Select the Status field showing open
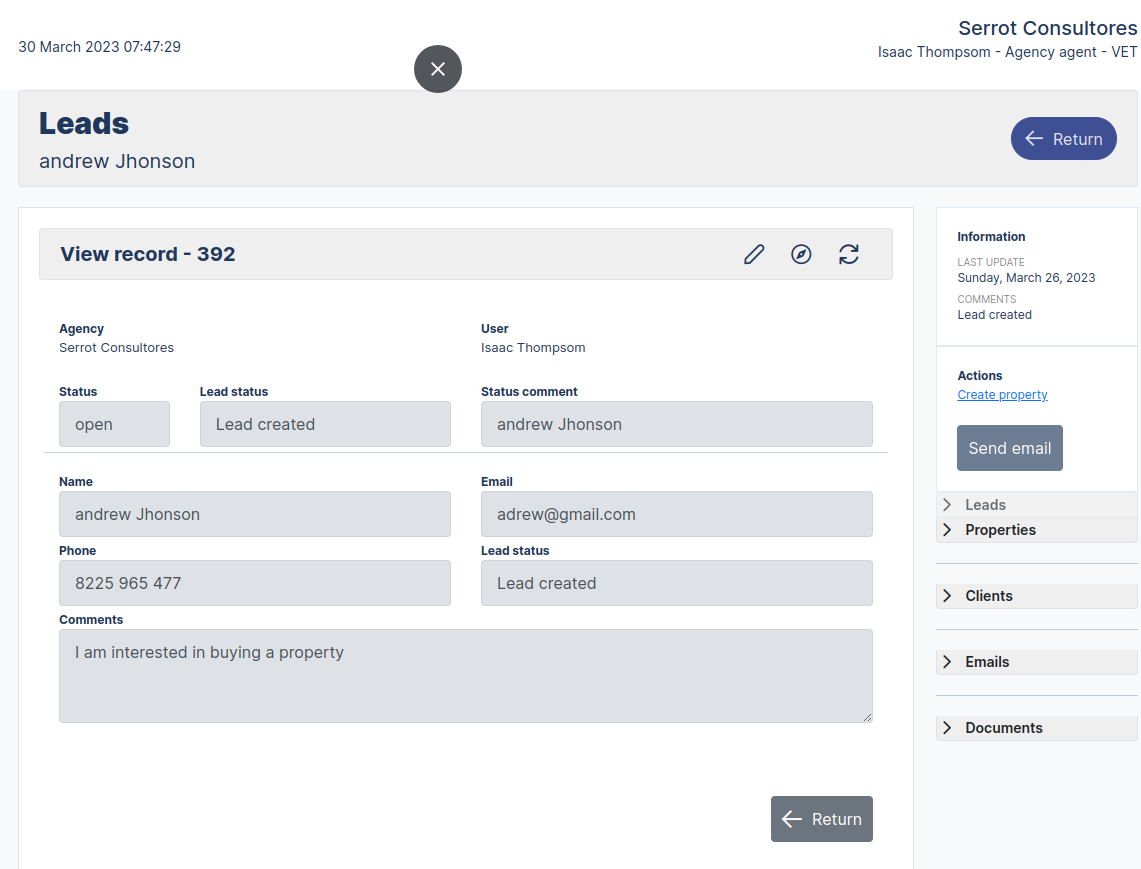 coord(114,424)
